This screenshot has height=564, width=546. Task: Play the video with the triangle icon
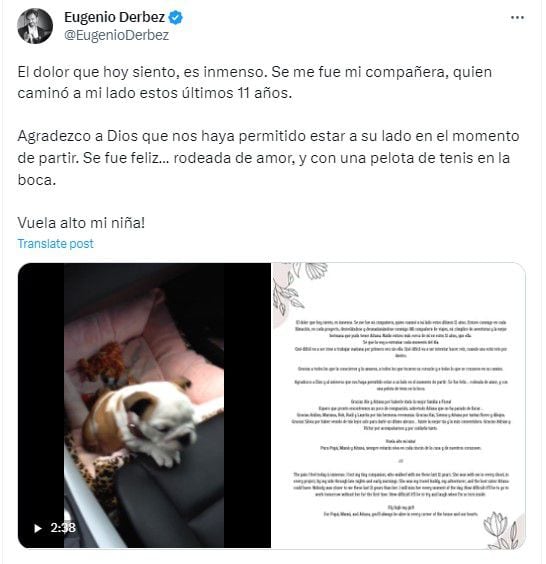click(x=37, y=528)
